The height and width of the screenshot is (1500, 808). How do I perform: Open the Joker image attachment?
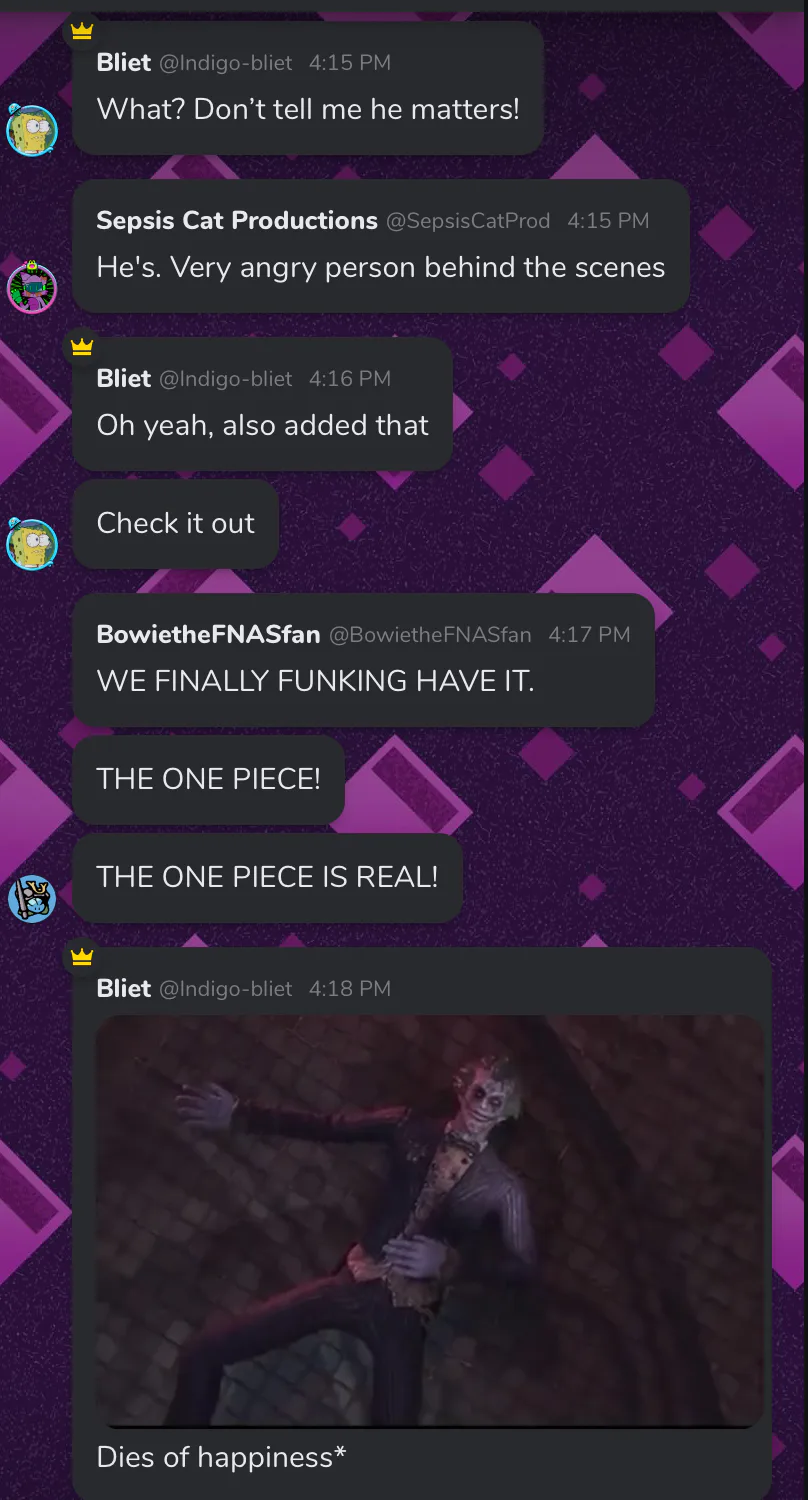(429, 1221)
